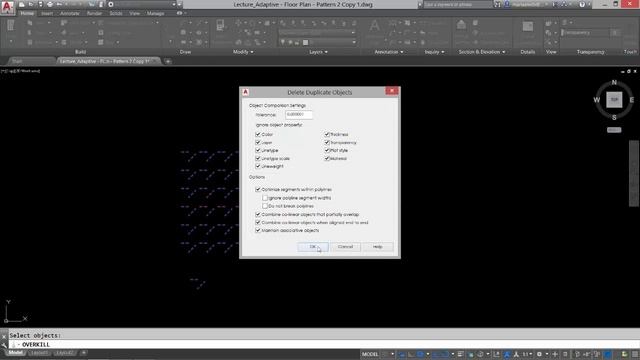Click the MODEL button in status bar
The image size is (640, 360).
(370, 354)
